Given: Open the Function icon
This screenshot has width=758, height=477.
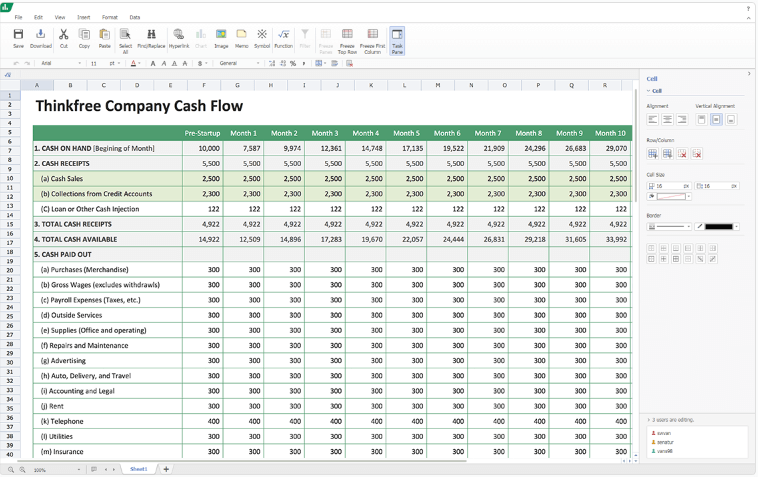Looking at the screenshot, I should click(x=284, y=34).
